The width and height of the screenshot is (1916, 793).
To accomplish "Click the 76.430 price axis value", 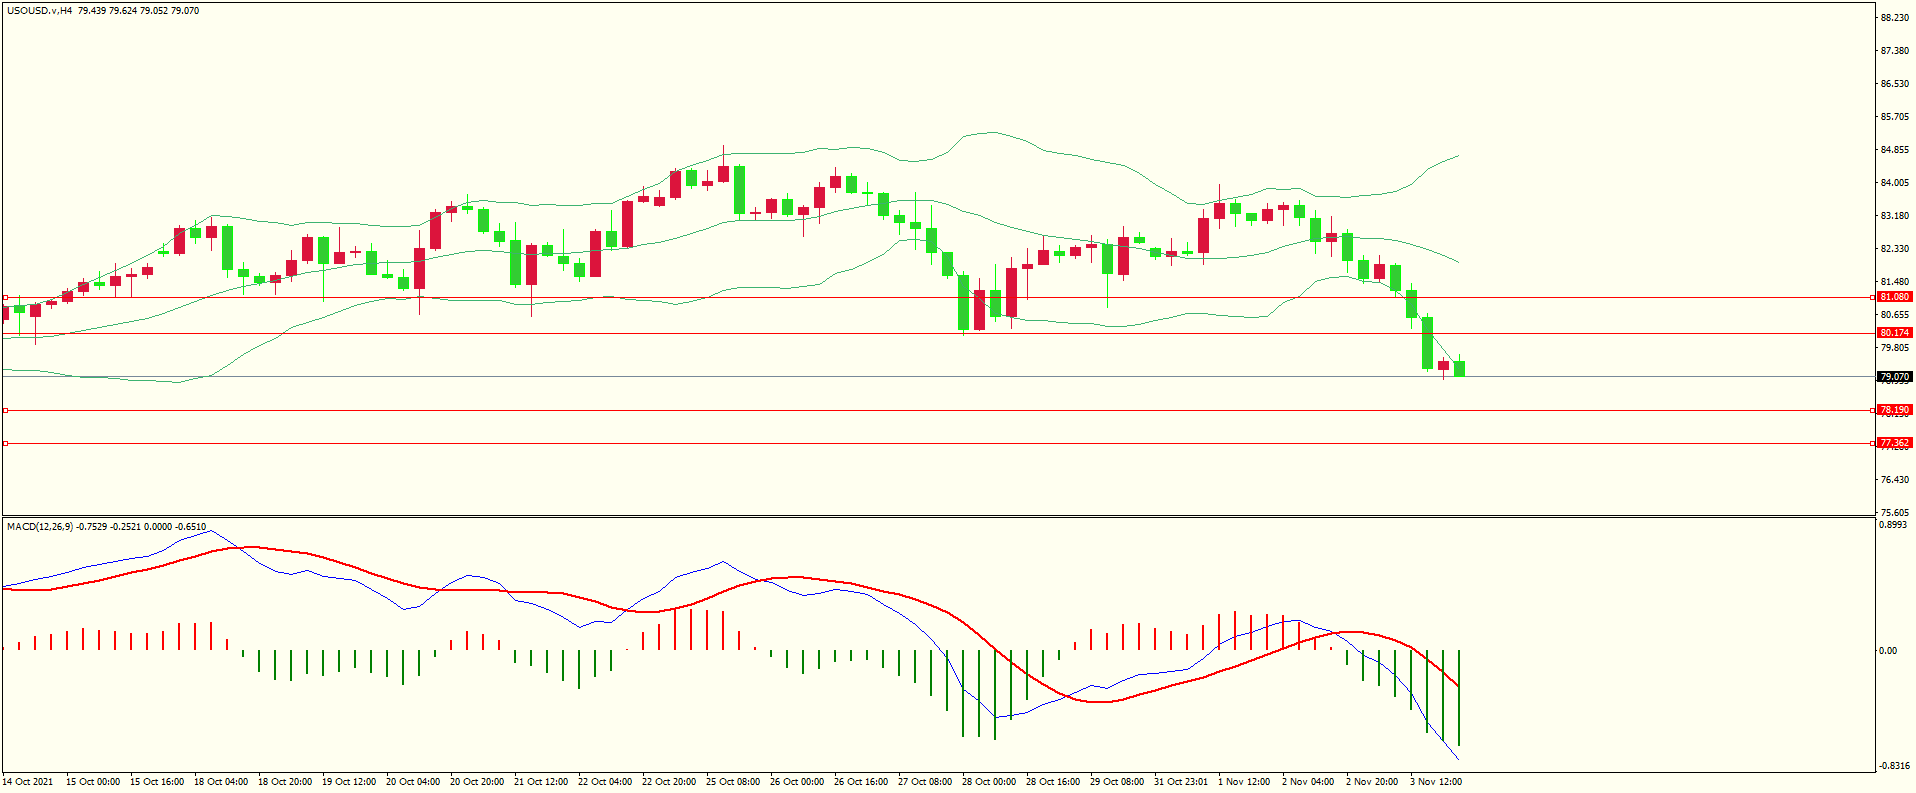I will pyautogui.click(x=1895, y=480).
